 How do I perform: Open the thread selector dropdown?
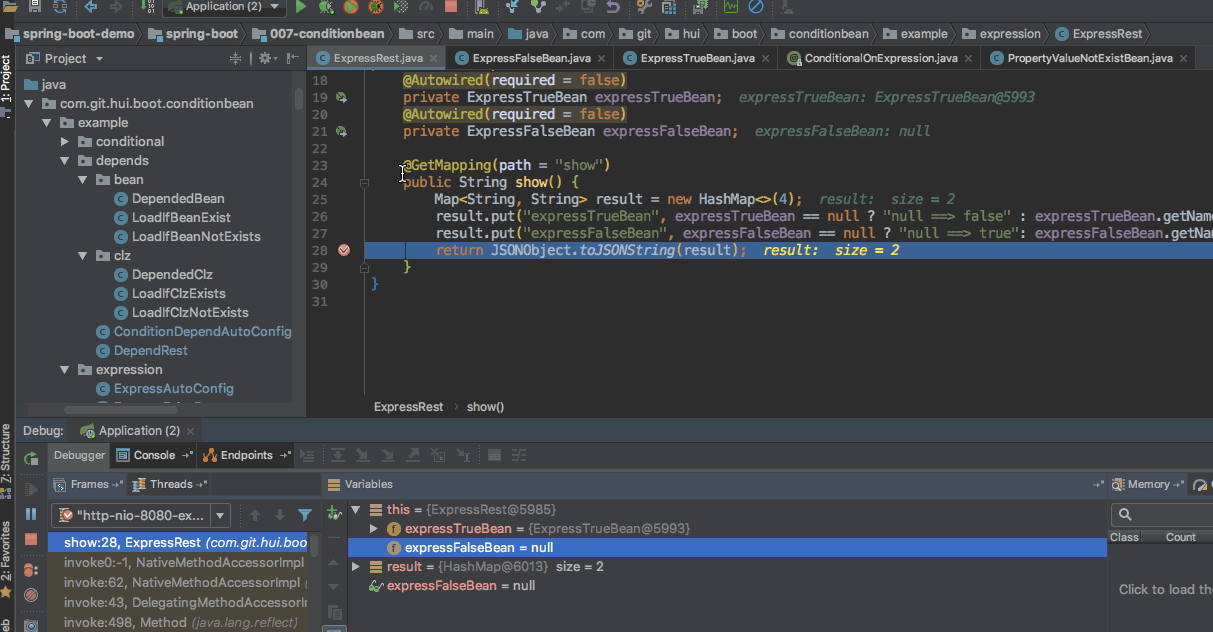coord(219,516)
